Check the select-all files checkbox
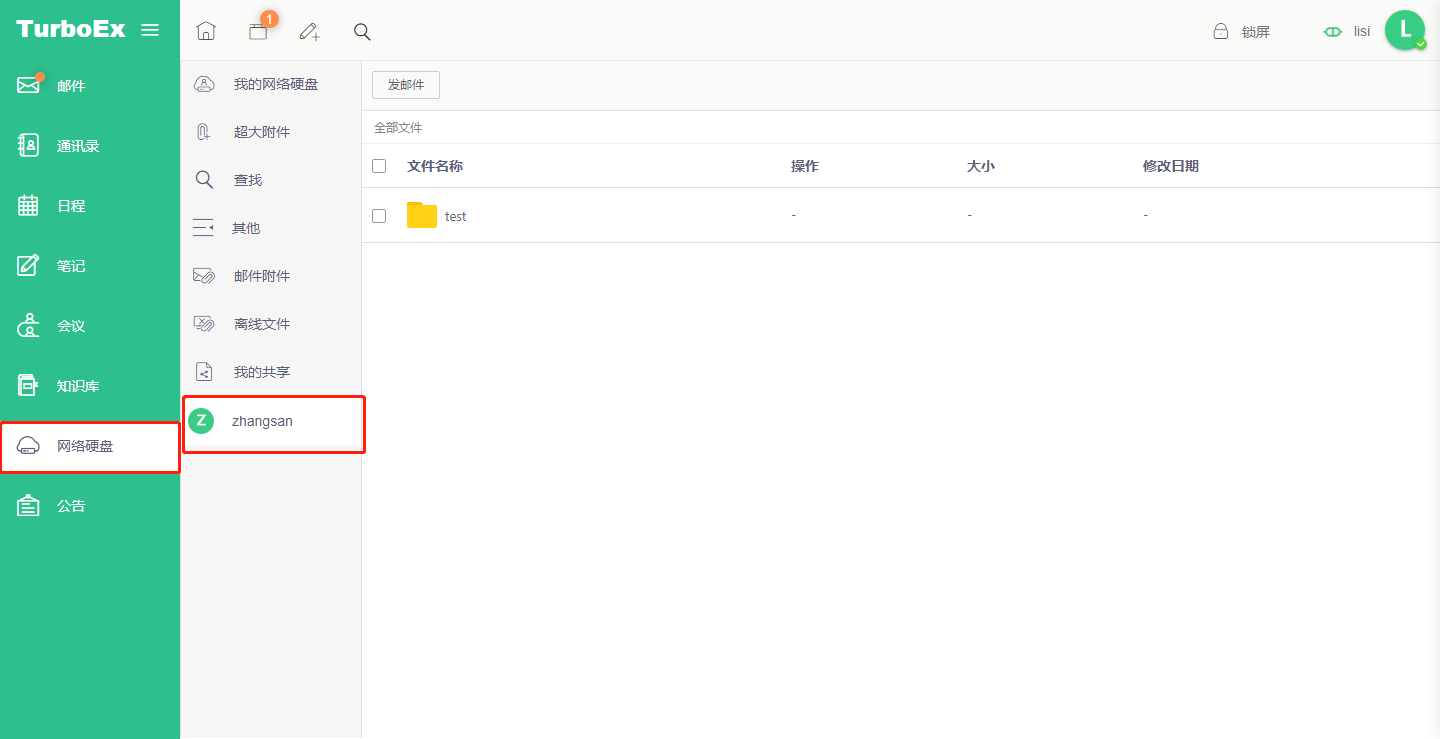 (379, 166)
